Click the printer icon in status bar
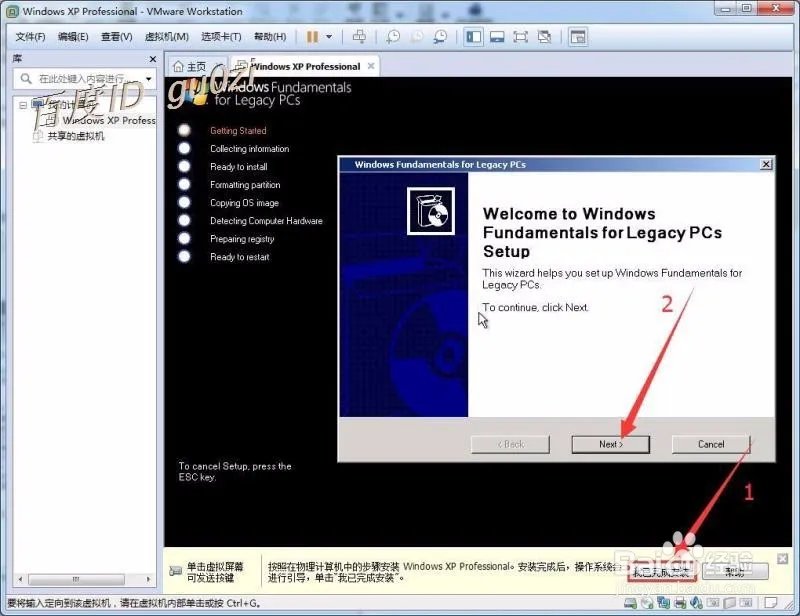Image resolution: width=800 pixels, height=616 pixels. coord(678,603)
